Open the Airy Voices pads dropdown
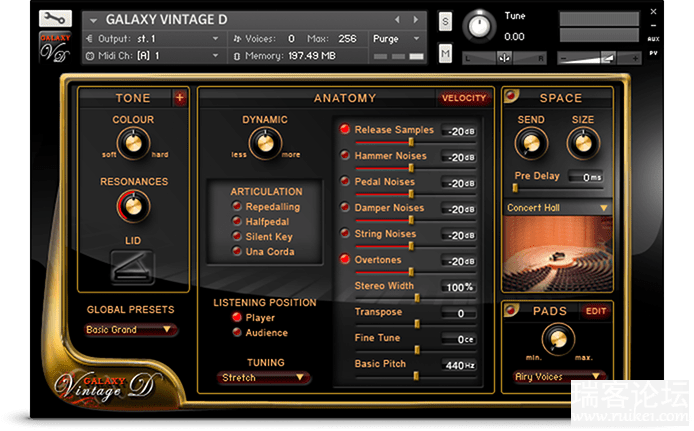This screenshot has height=431, width=694. point(559,377)
